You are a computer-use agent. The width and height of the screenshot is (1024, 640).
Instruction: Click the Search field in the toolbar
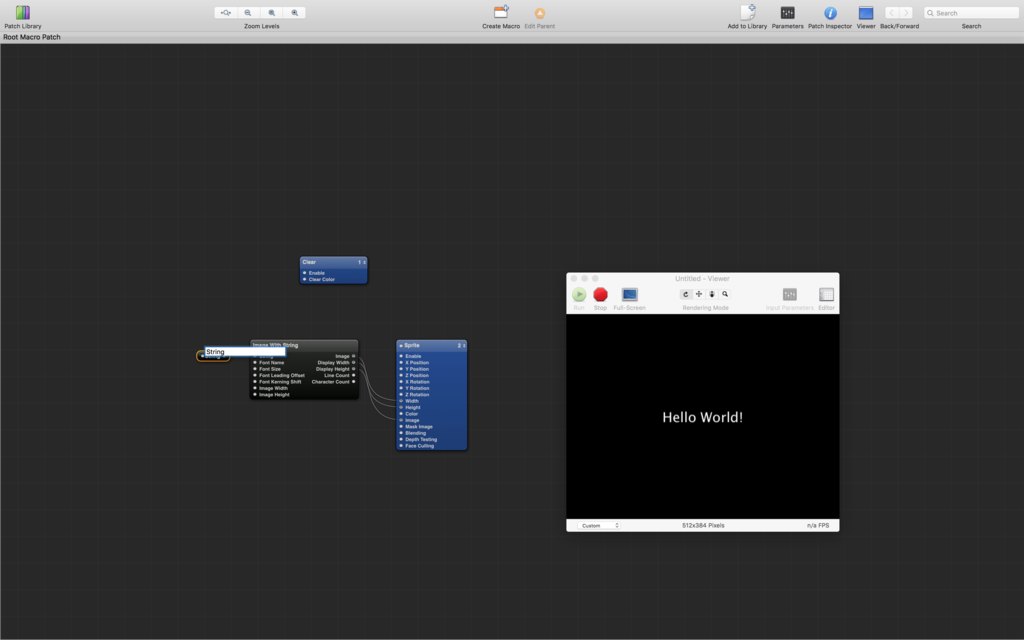[971, 12]
